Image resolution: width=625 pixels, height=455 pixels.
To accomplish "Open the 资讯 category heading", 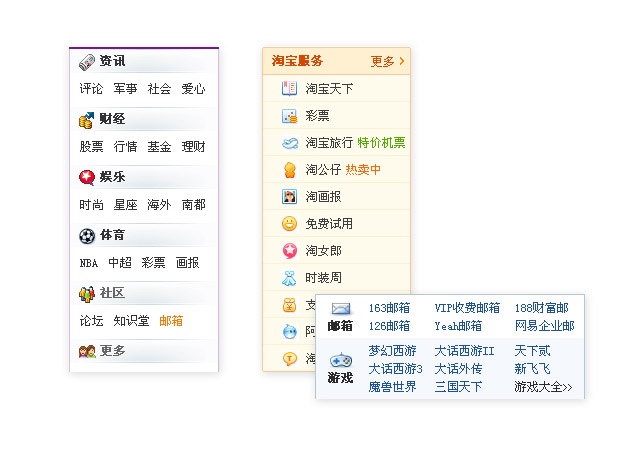I will pyautogui.click(x=112, y=61).
